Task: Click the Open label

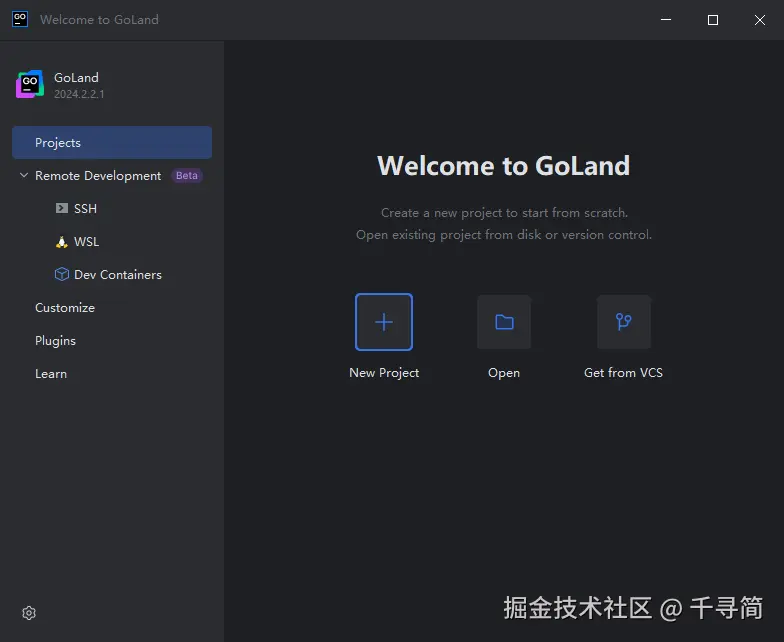Action: [x=504, y=373]
